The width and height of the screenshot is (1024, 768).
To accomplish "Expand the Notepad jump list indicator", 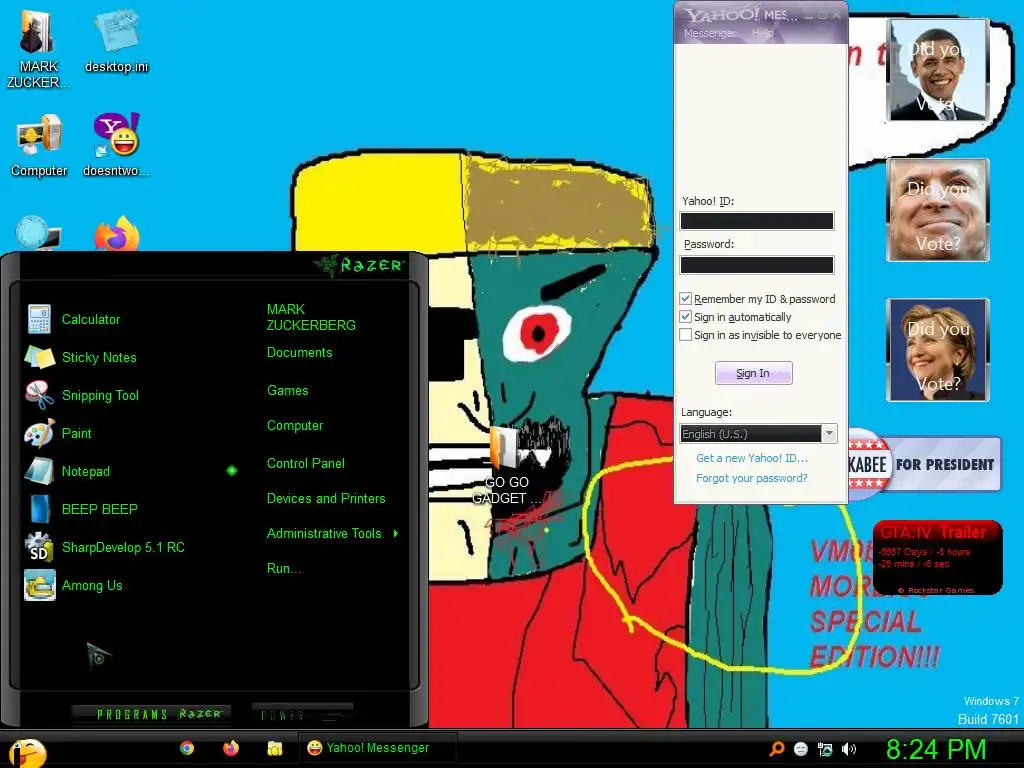I will (x=232, y=470).
